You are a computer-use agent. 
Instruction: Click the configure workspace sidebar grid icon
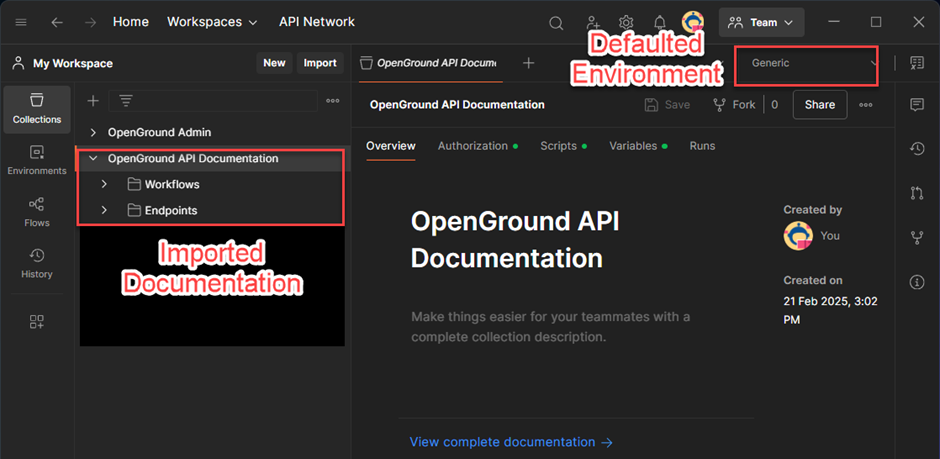[37, 322]
